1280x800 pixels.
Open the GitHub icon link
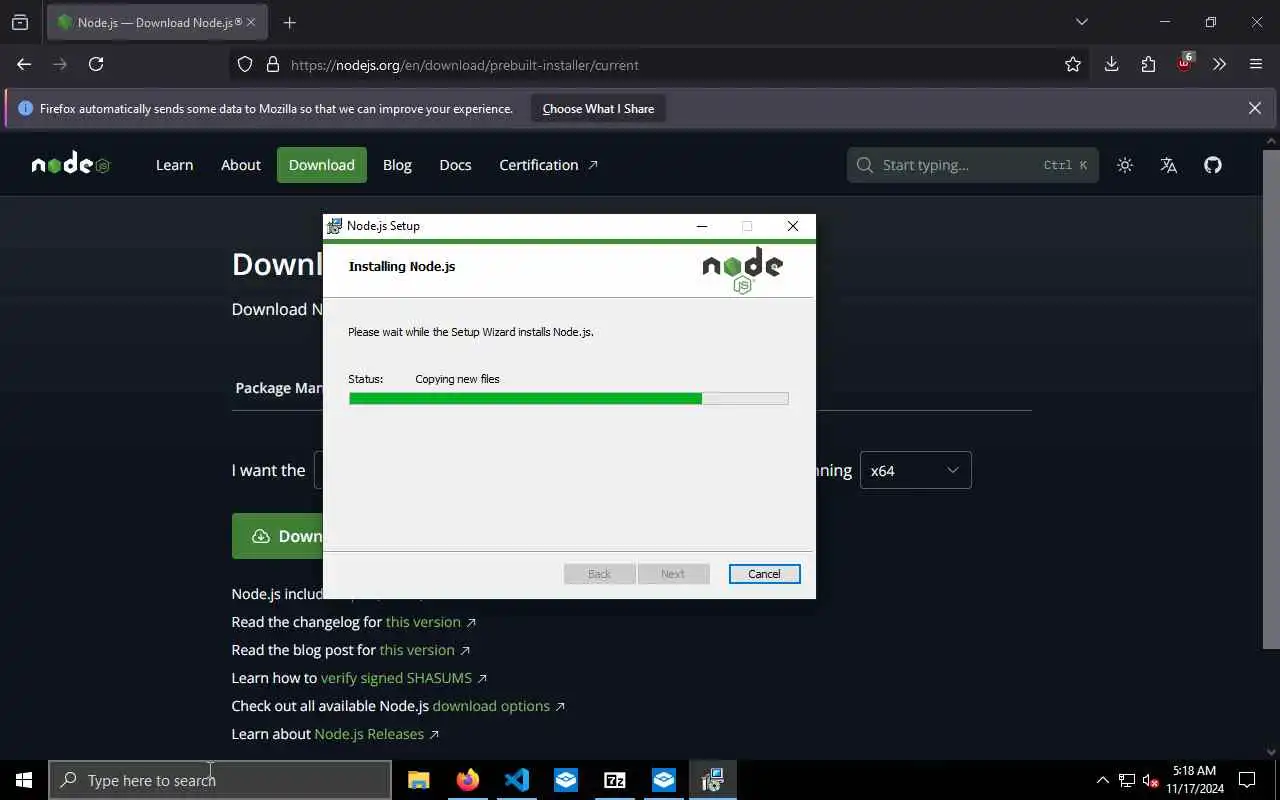[1213, 165]
